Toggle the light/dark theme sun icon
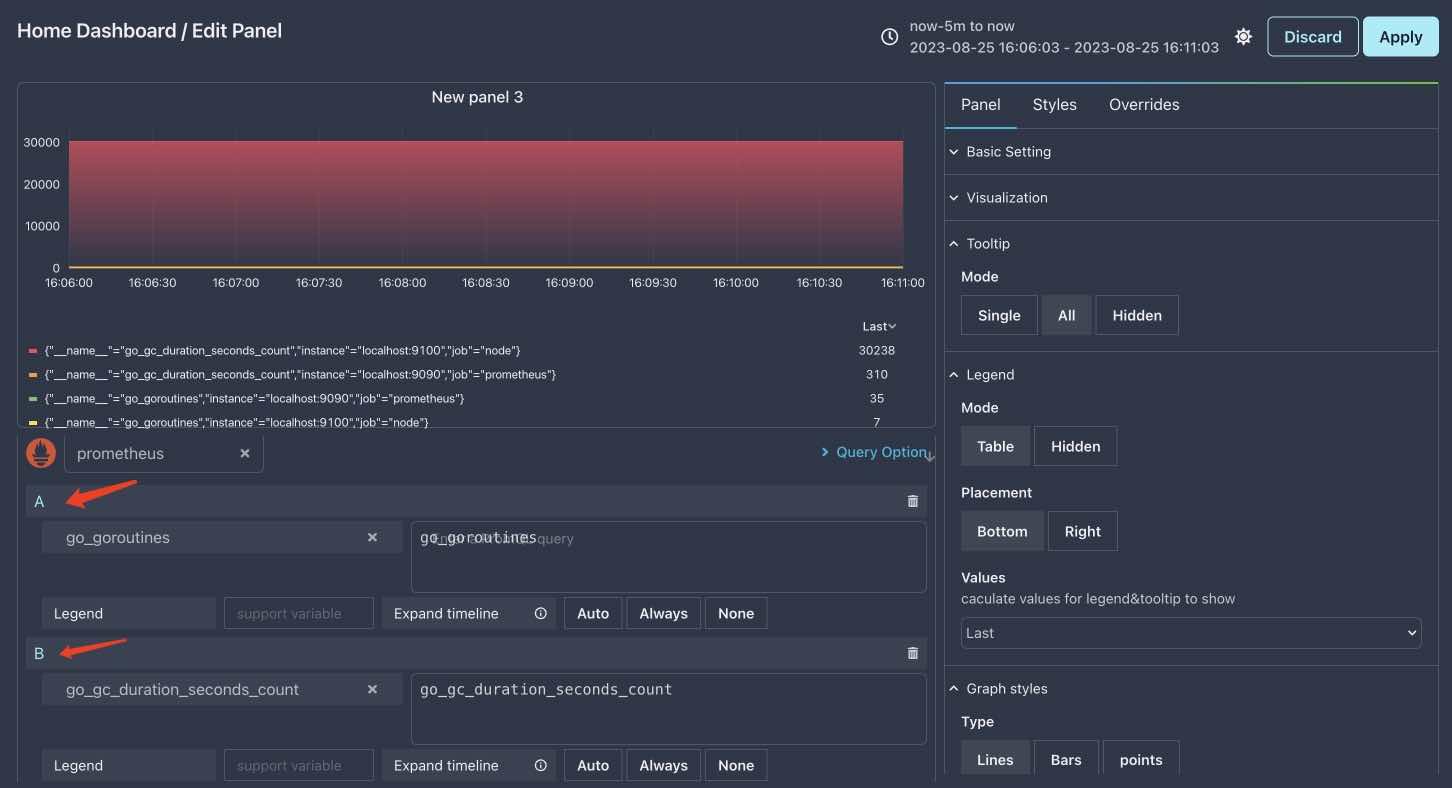This screenshot has width=1452, height=788. [x=1243, y=37]
